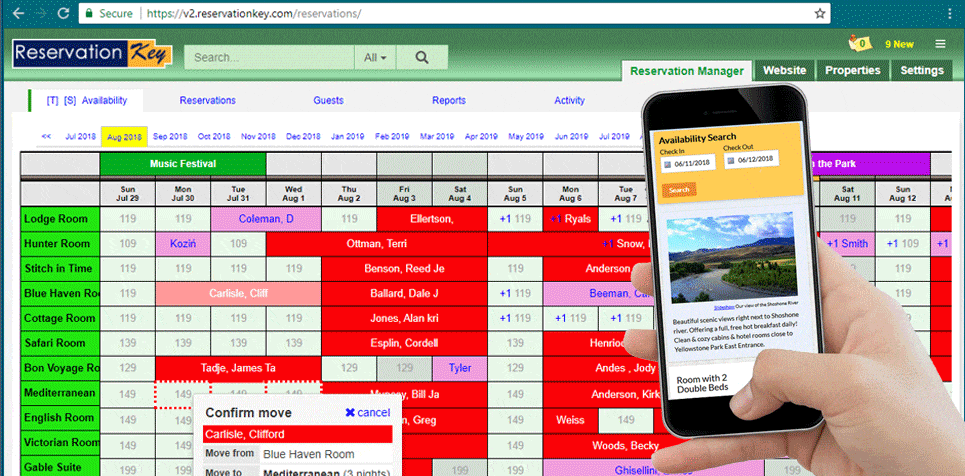The height and width of the screenshot is (476, 965).
Task: Click the Sat Aug 4 column header
Action: pyautogui.click(x=460, y=194)
